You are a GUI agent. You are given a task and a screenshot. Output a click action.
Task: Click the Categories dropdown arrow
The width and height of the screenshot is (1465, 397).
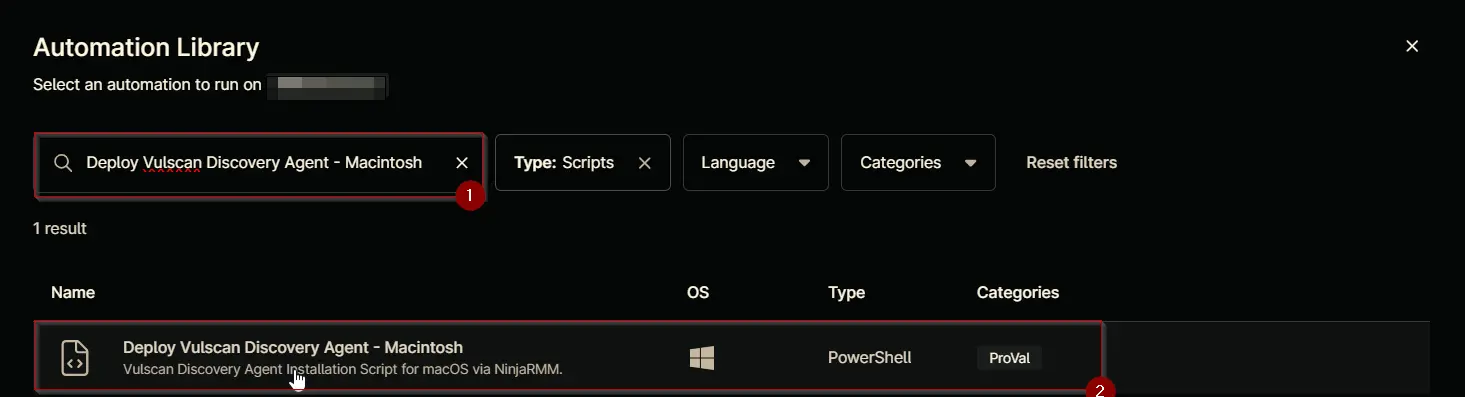tap(970, 163)
